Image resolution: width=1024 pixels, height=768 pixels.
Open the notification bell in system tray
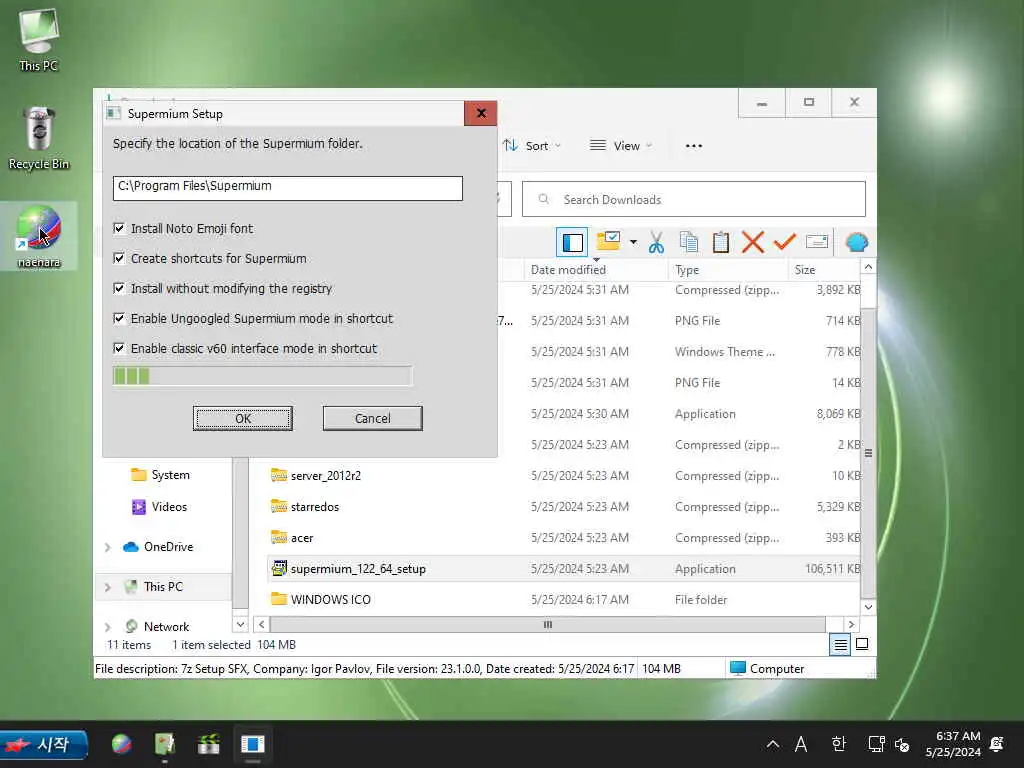pyautogui.click(x=997, y=744)
